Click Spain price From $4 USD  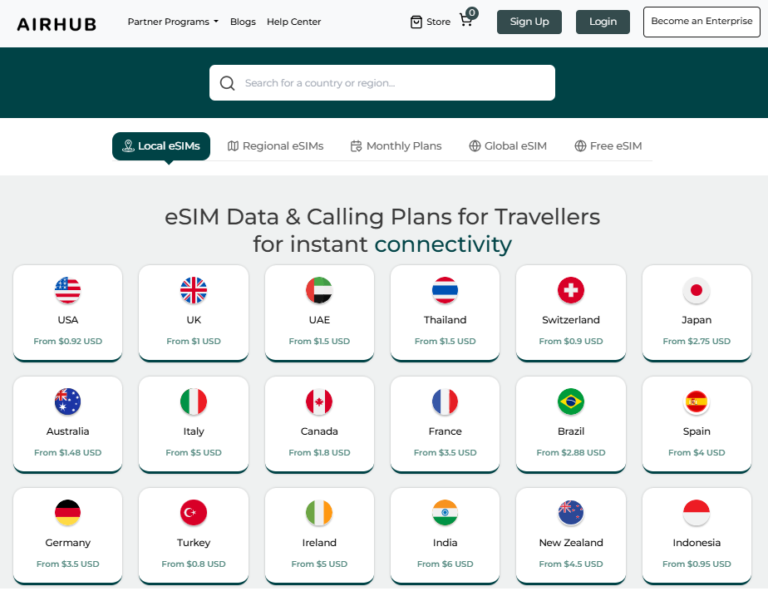[x=696, y=453]
